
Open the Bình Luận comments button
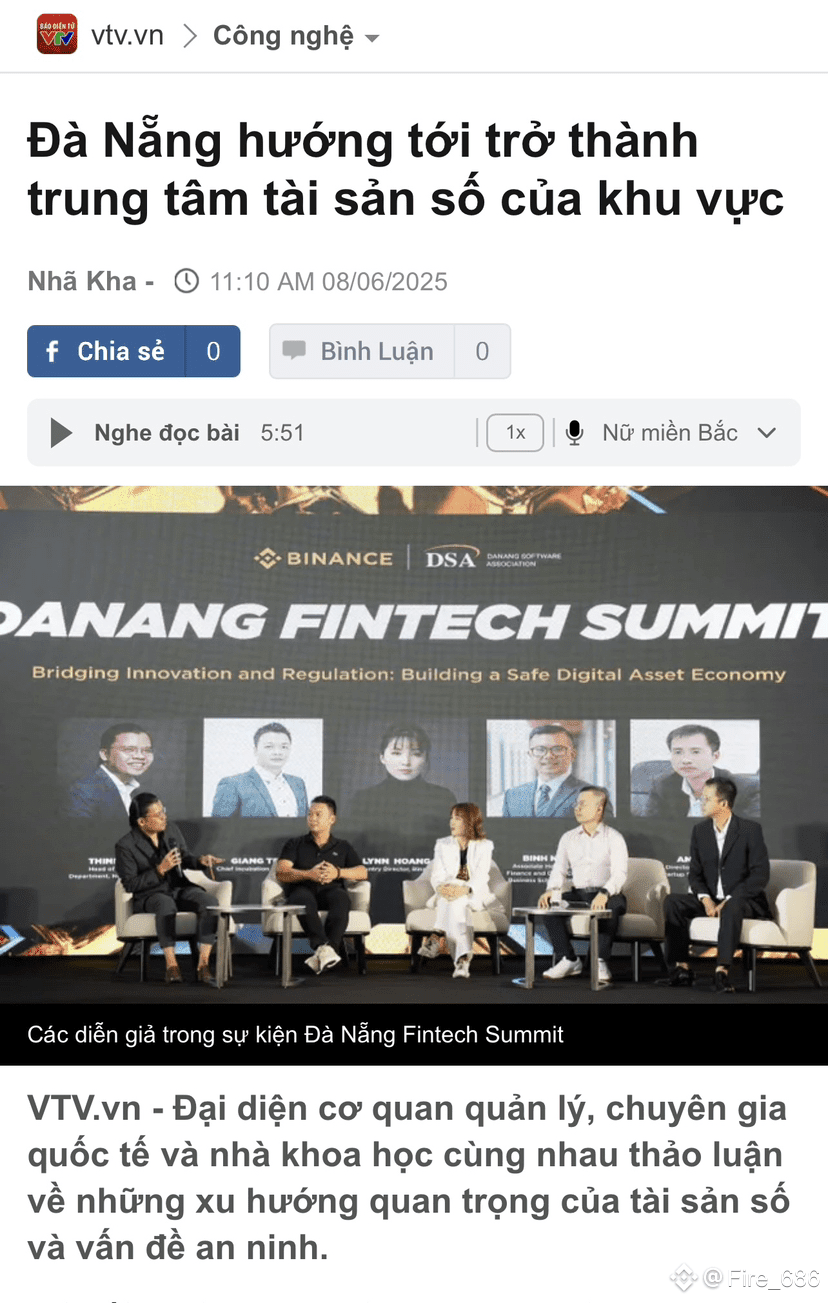tap(390, 351)
